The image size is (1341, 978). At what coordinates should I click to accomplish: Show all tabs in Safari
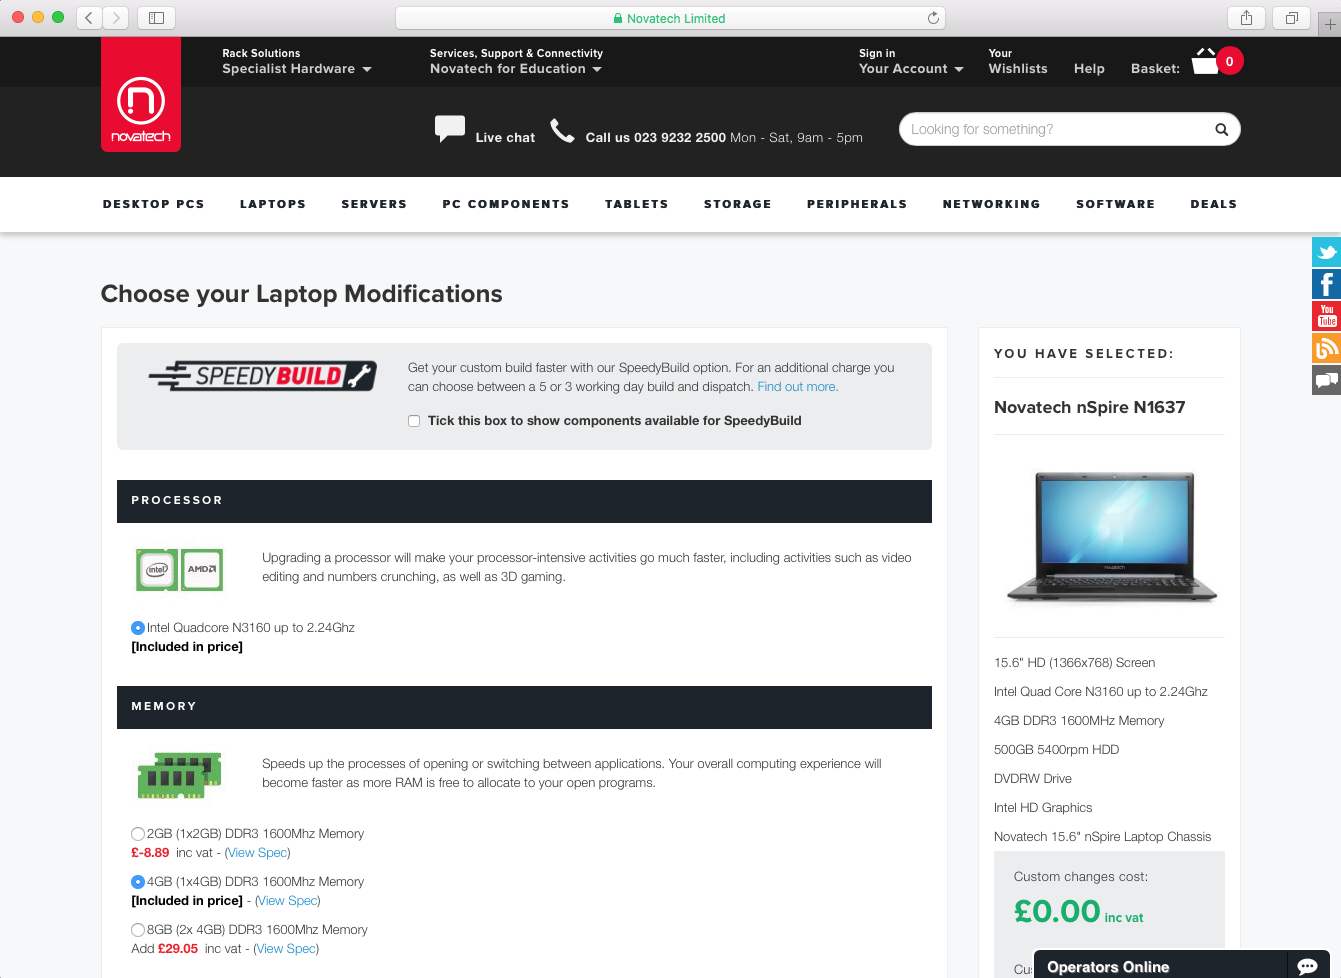click(x=1291, y=18)
